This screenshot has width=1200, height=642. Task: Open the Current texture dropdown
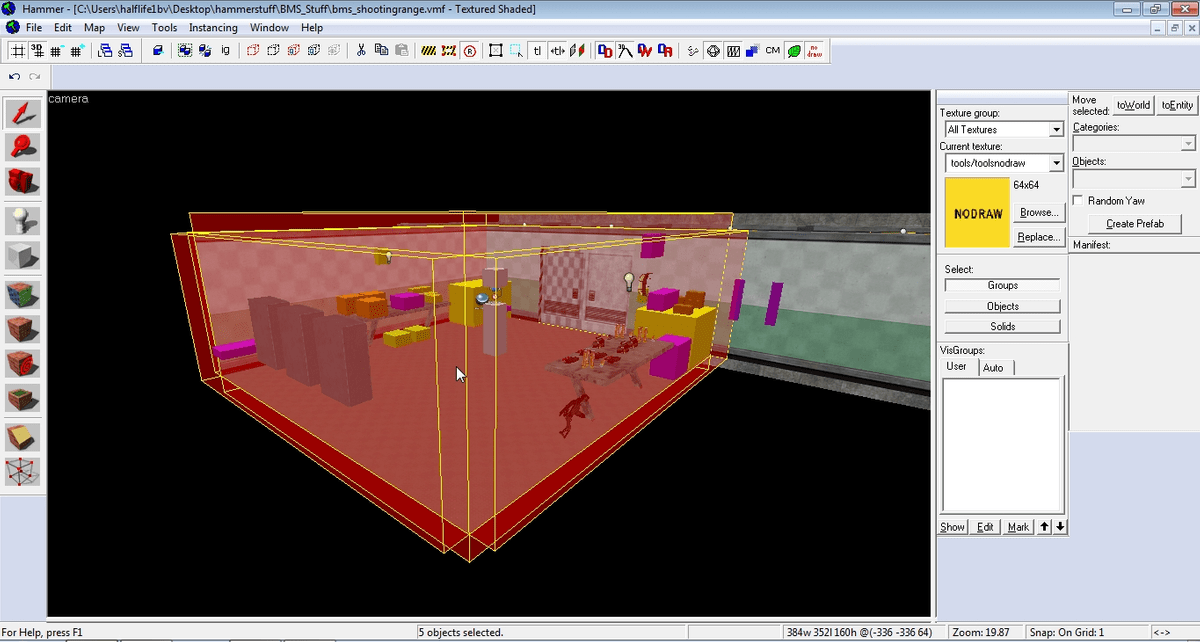point(1056,163)
